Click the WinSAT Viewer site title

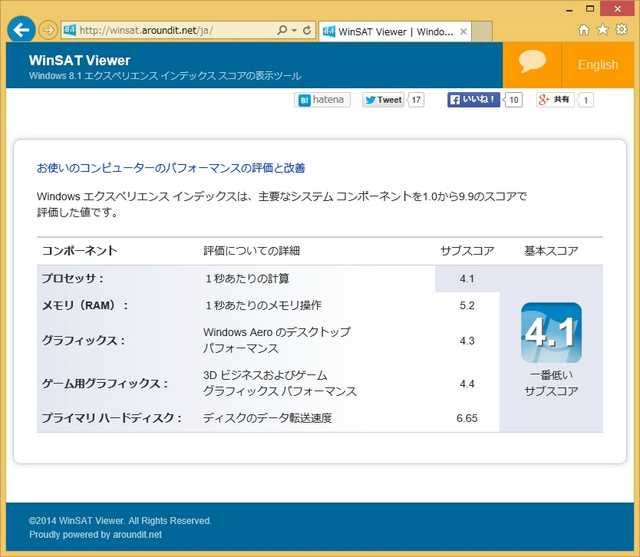[80, 60]
